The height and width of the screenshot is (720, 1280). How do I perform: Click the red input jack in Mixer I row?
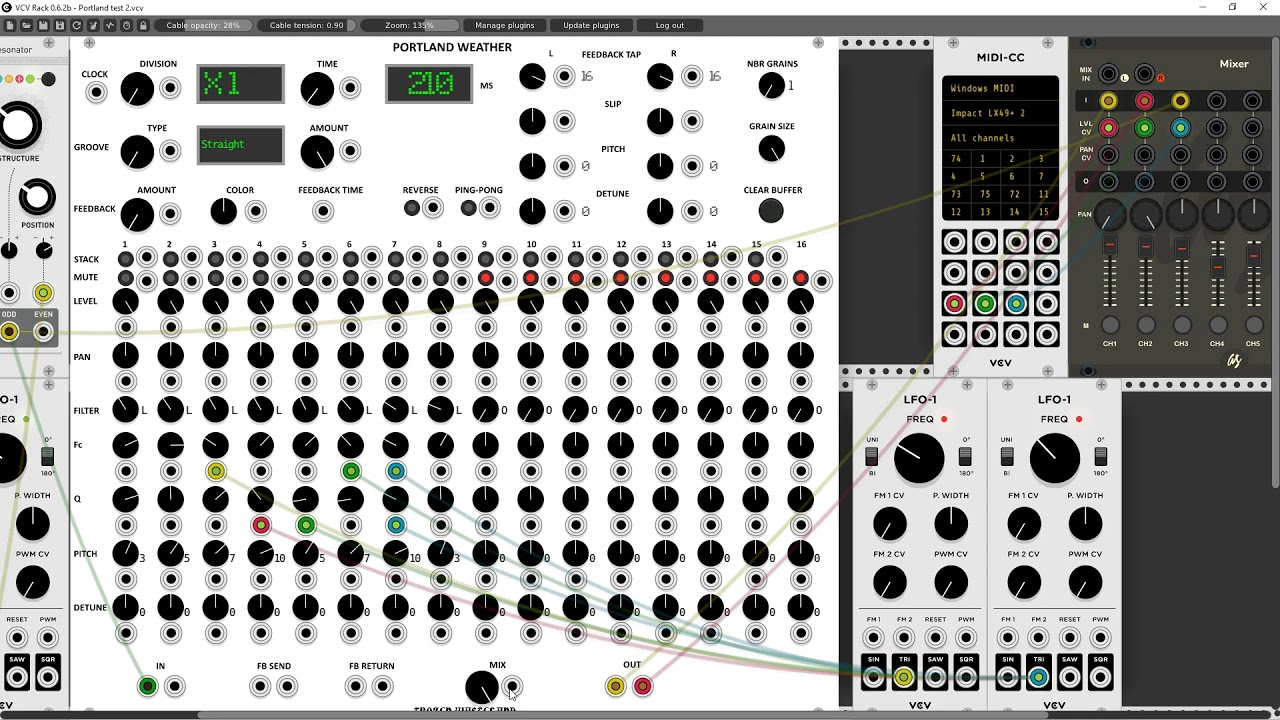coord(1144,101)
